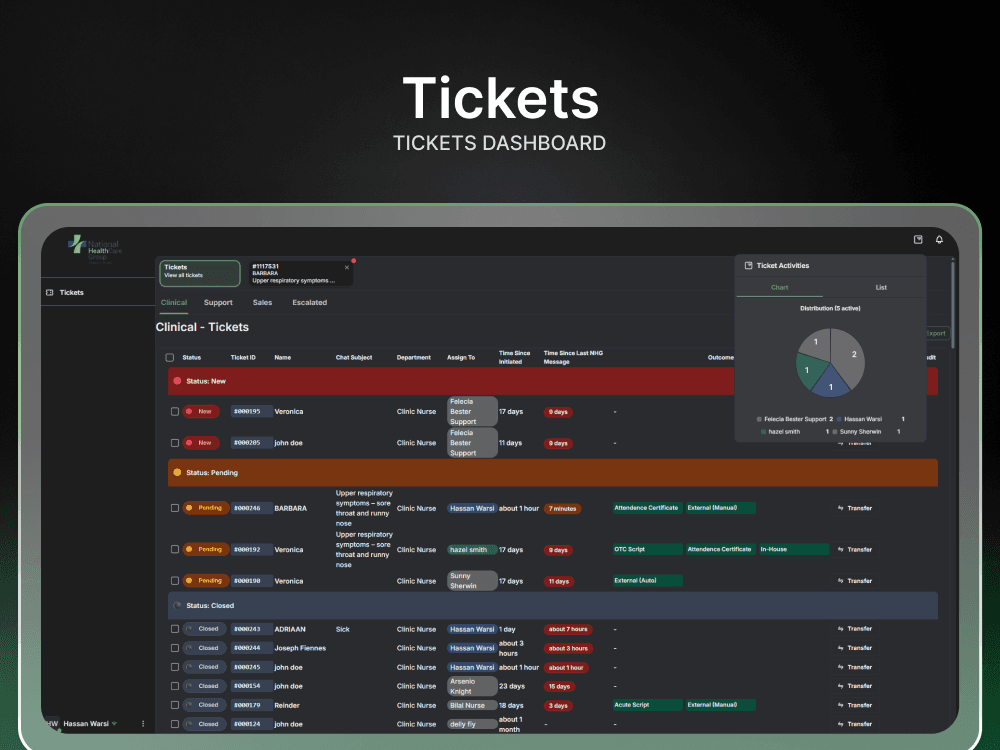Click Transfer for ticket #000190 Veronica
Image resolution: width=1000 pixels, height=750 pixels.
855,581
